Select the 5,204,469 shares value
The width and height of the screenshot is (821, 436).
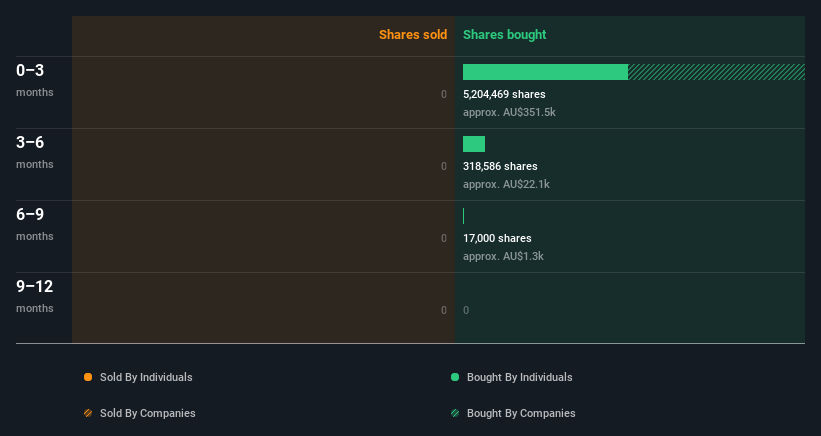pyautogui.click(x=504, y=94)
